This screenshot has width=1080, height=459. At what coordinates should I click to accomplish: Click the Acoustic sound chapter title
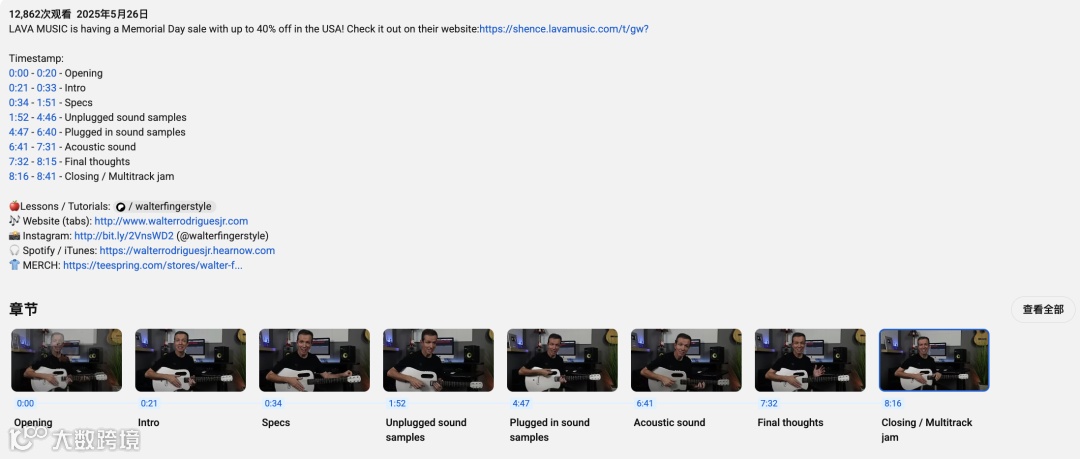pos(669,422)
